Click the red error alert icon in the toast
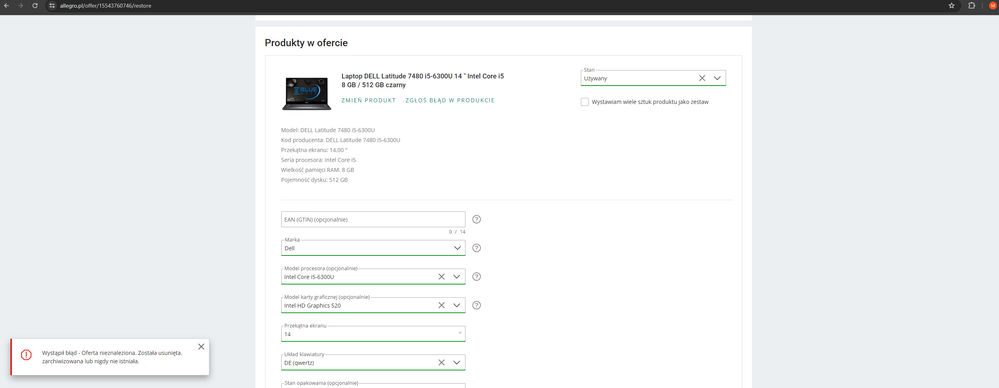999x388 pixels. point(26,355)
